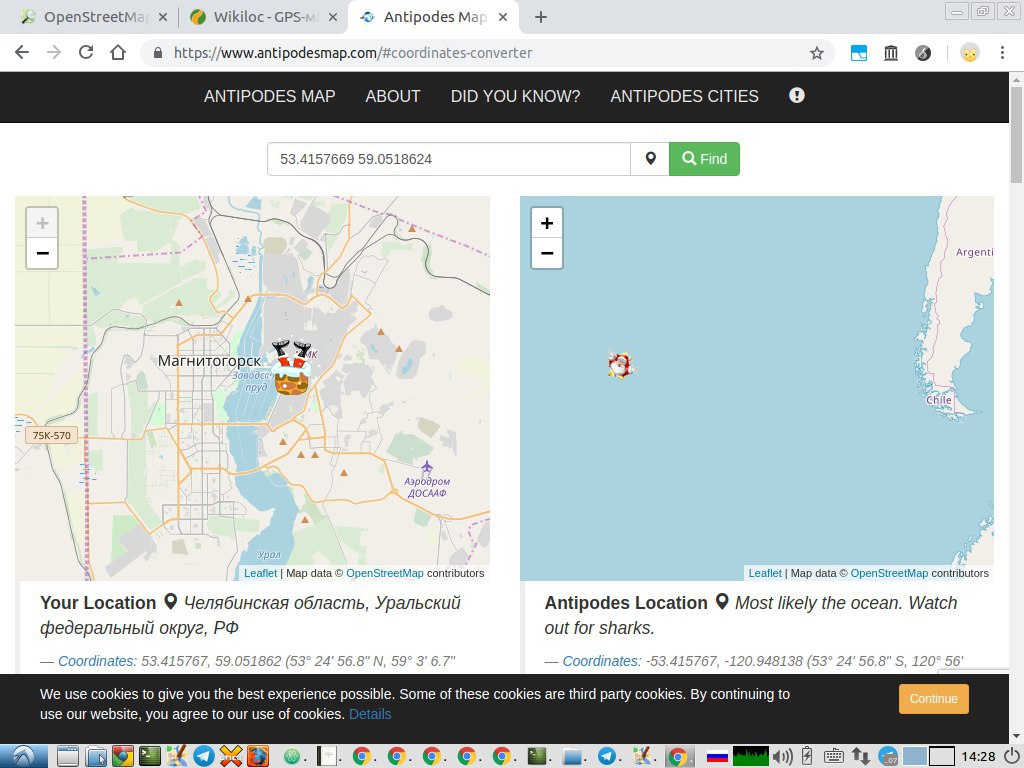The height and width of the screenshot is (768, 1024).
Task: Open Leaflet link on the left map
Action: click(260, 573)
